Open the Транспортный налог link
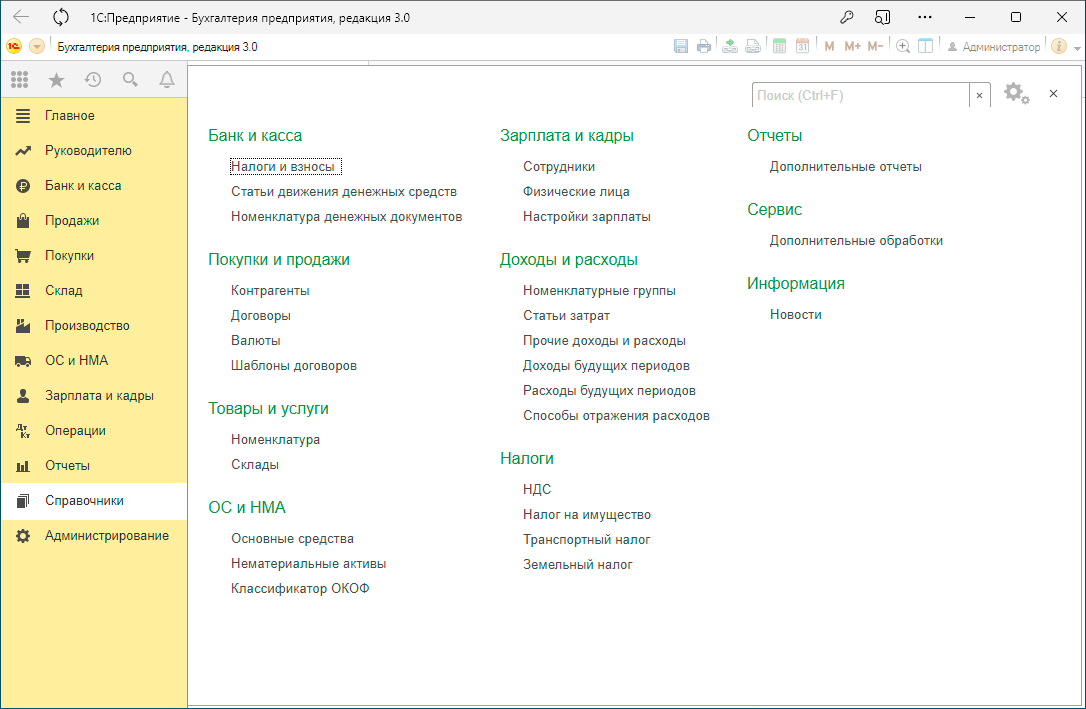 coord(586,540)
